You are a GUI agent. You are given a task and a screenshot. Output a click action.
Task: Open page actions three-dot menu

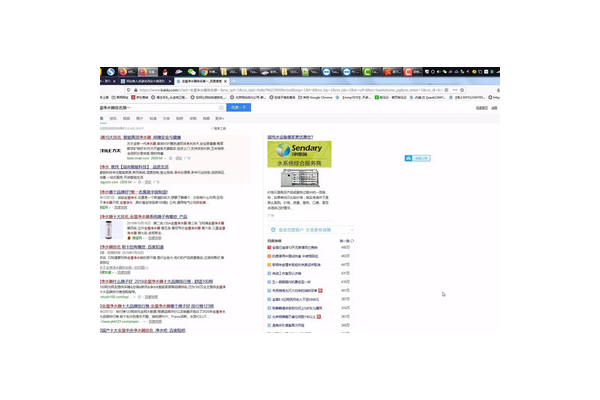(455, 90)
